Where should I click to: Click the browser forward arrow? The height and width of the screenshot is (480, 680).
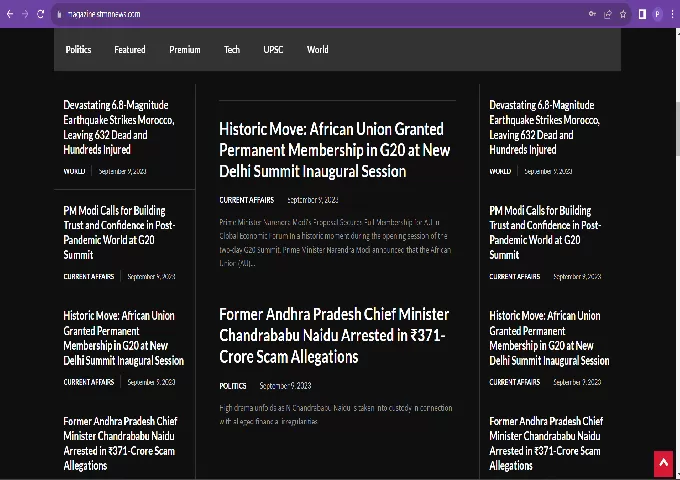coord(25,14)
